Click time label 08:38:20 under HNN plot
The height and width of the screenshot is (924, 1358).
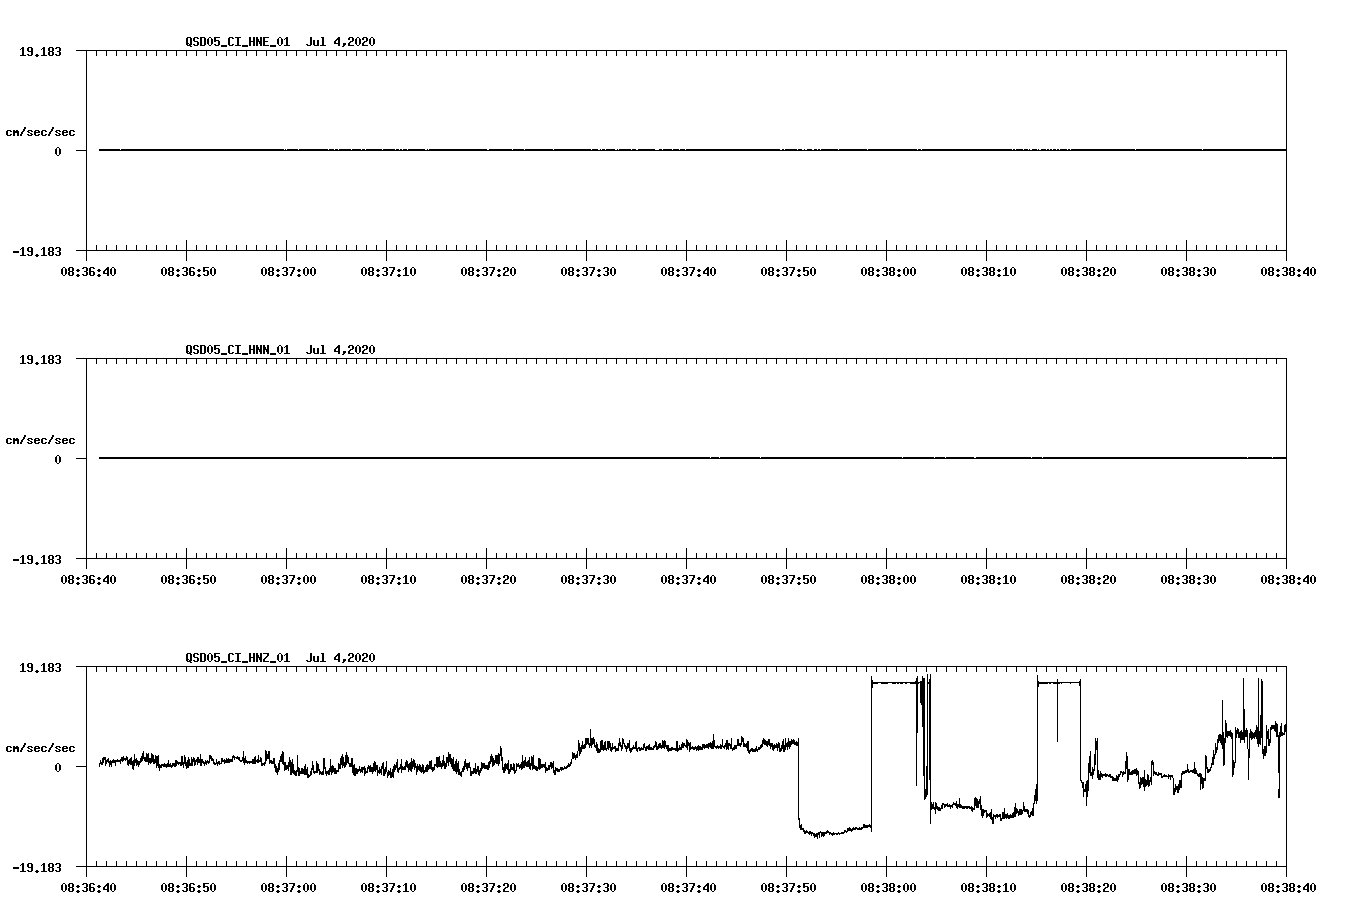click(1088, 580)
